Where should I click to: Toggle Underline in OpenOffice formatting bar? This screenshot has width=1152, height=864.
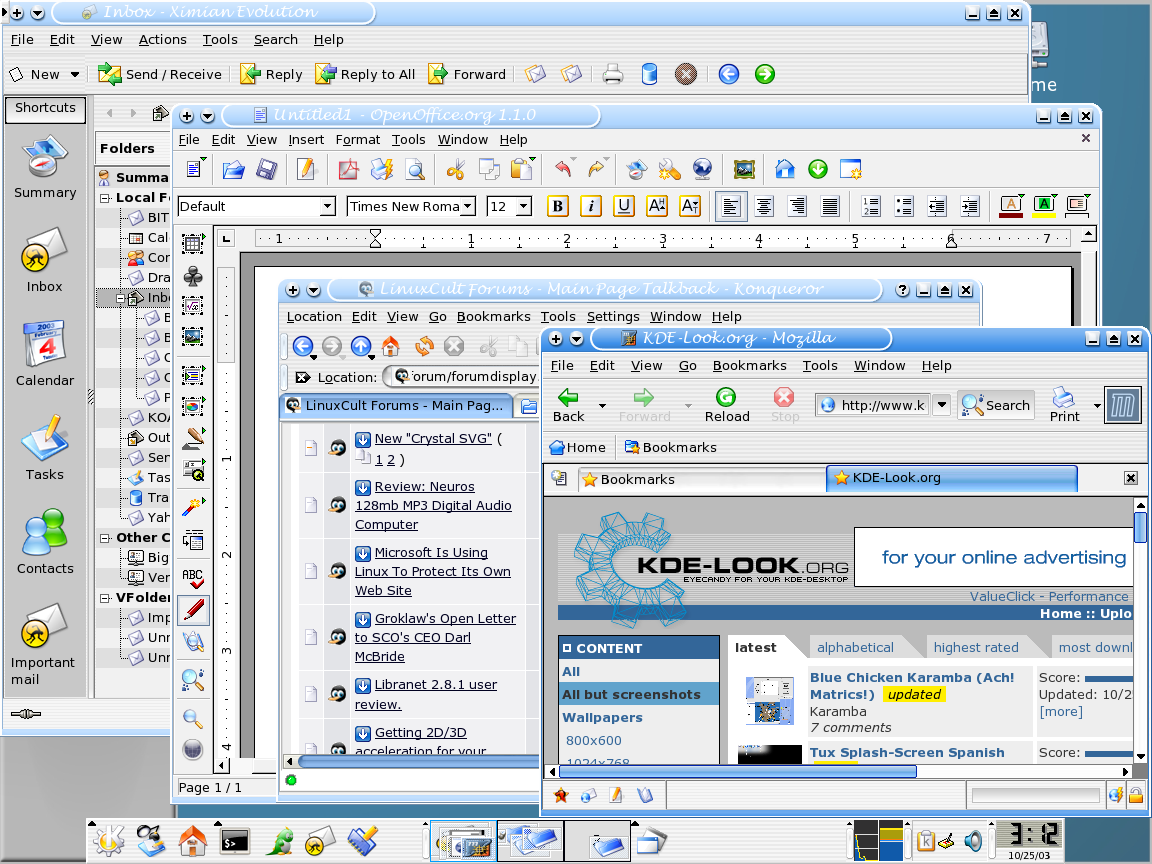(624, 206)
